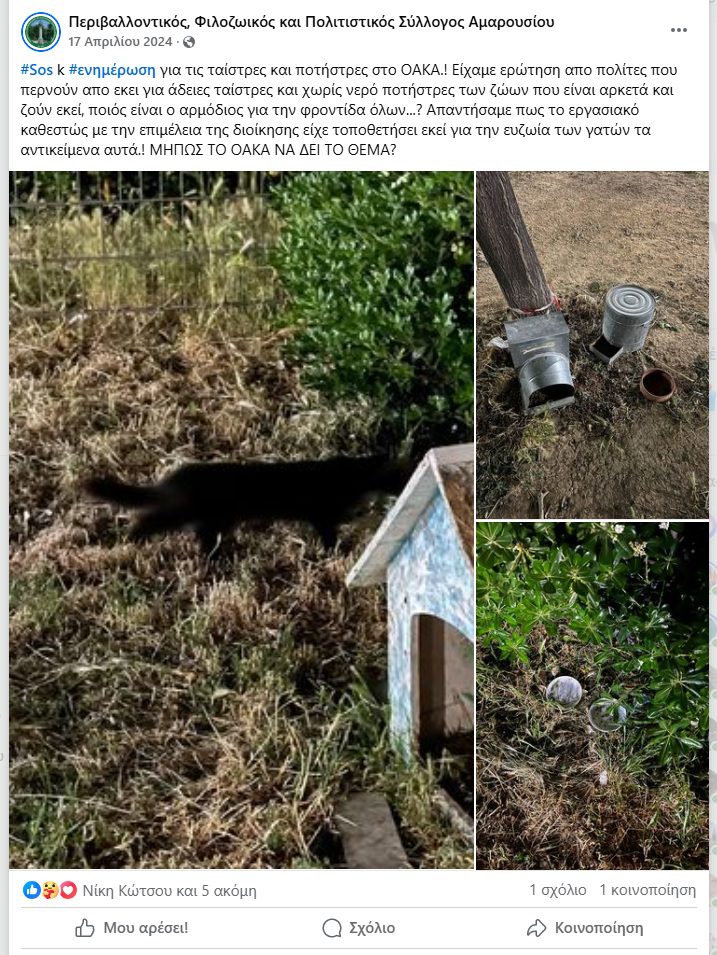Open the #Sos hashtag link

[x=37, y=69]
